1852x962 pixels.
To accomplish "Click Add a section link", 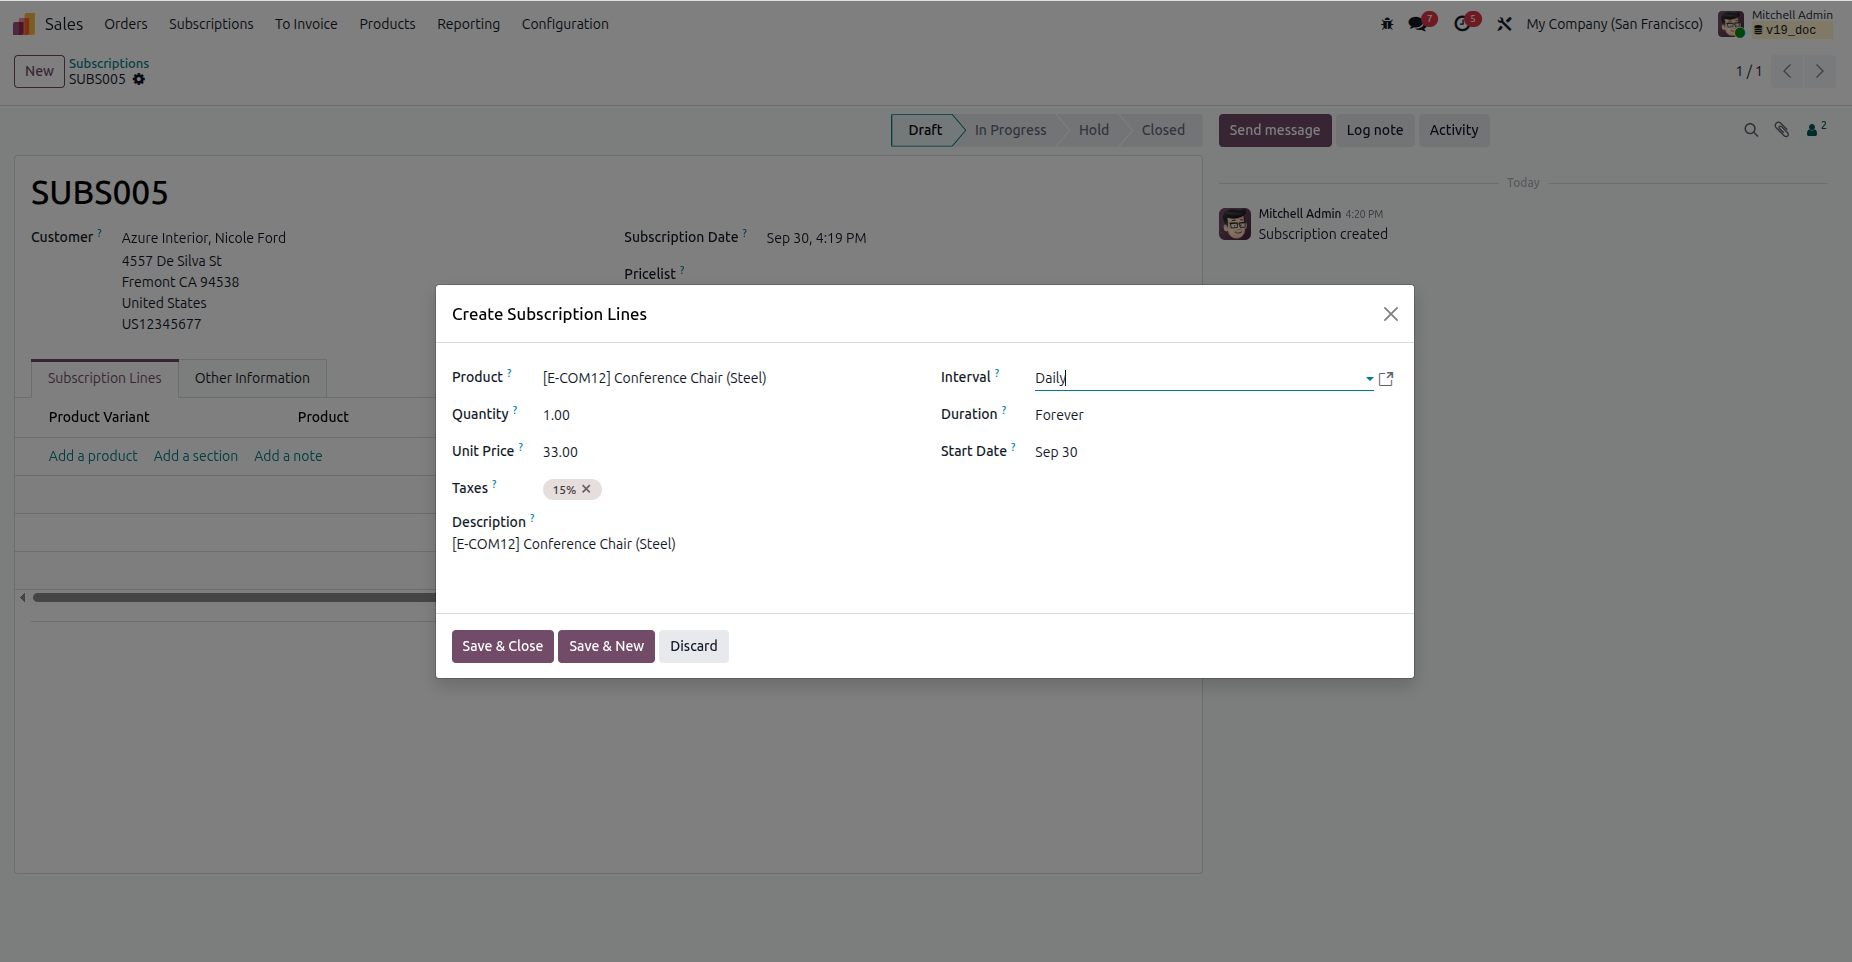I will (196, 456).
